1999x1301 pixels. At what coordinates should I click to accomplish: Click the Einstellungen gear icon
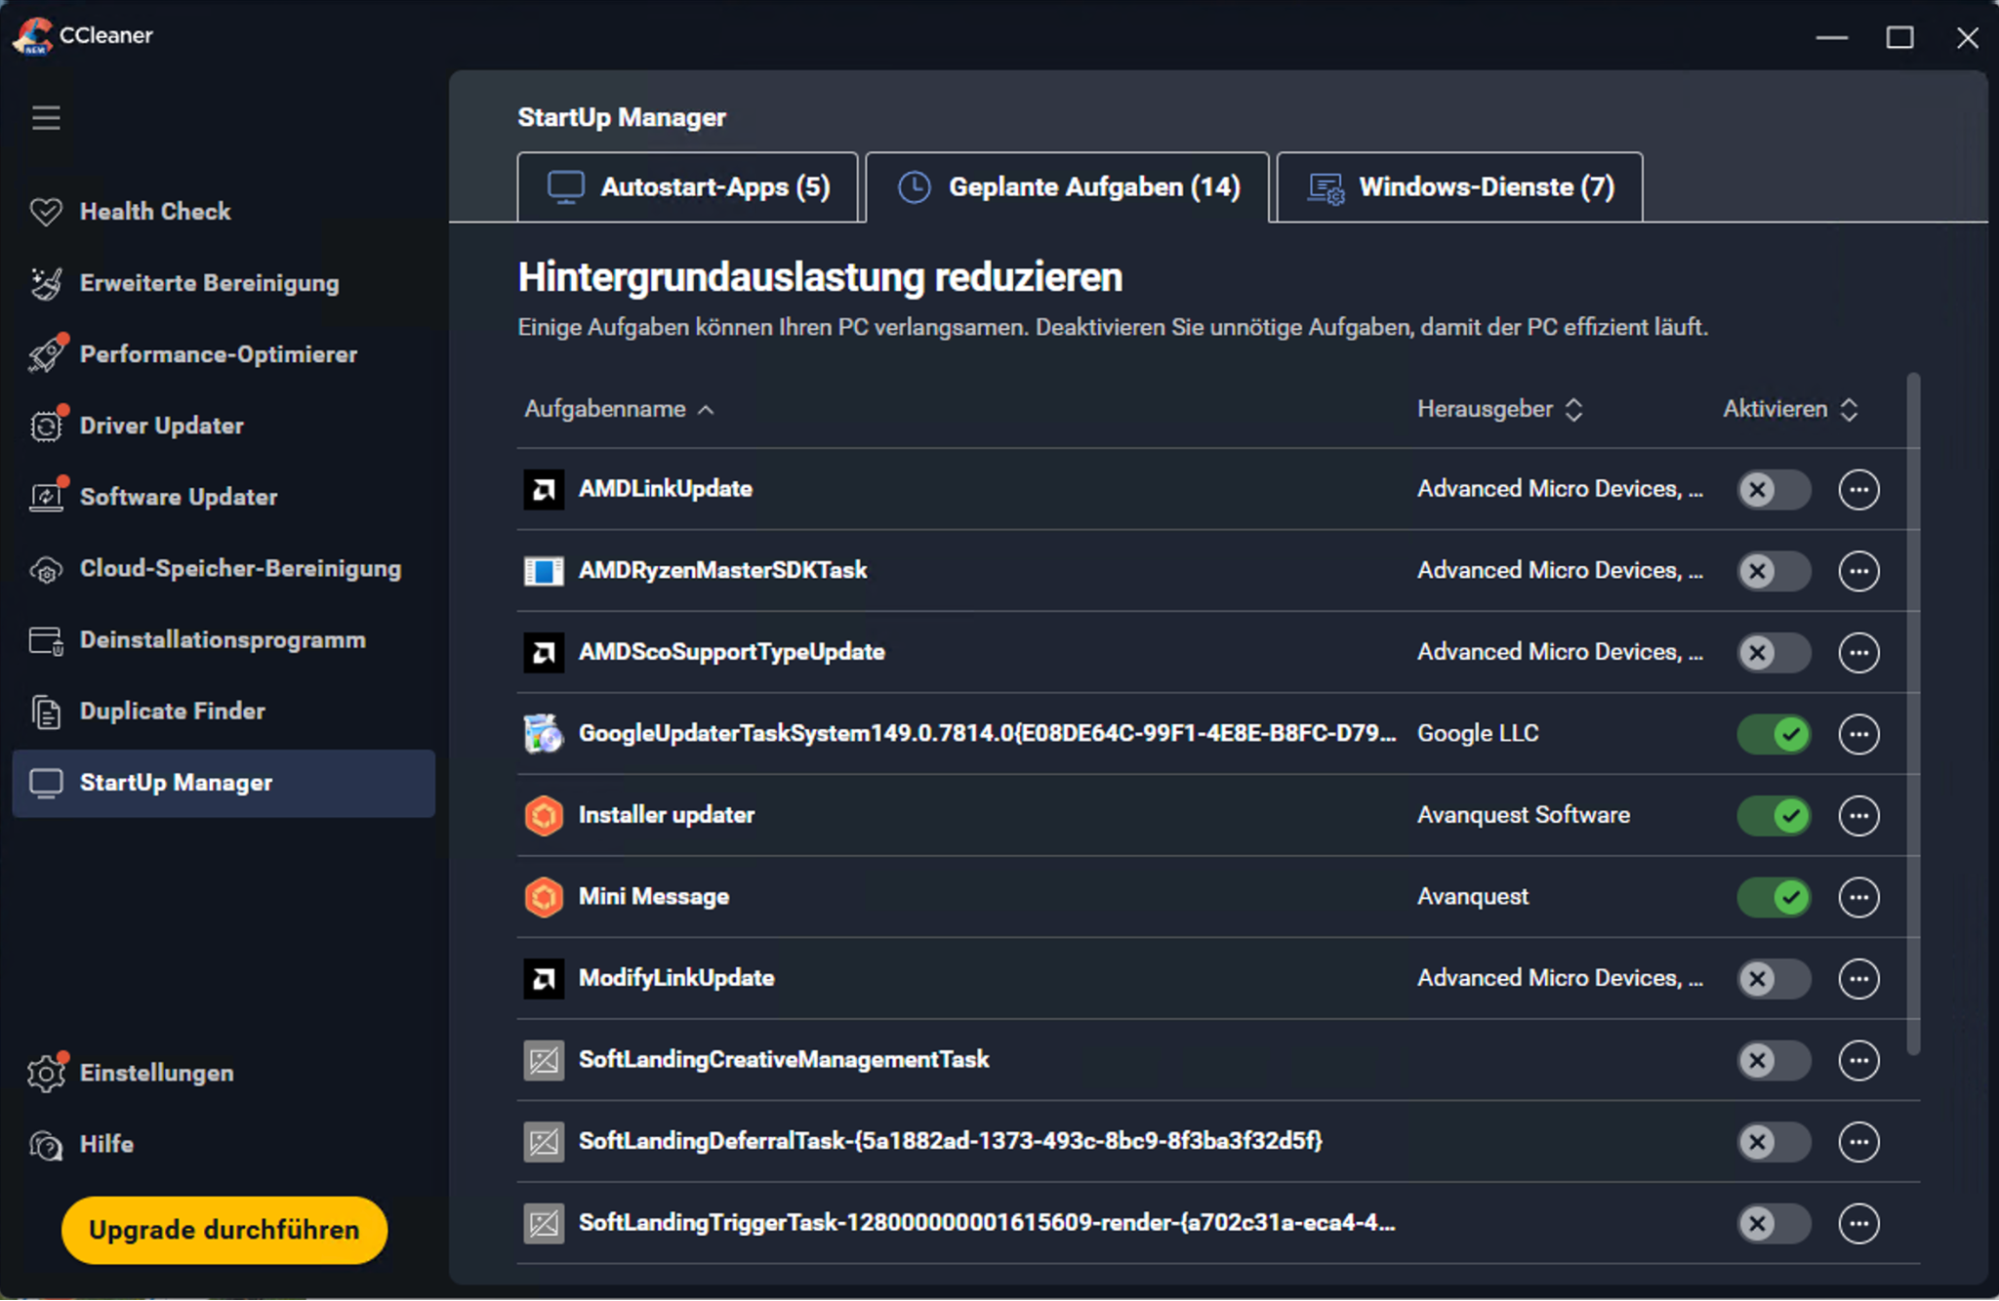coord(46,1073)
